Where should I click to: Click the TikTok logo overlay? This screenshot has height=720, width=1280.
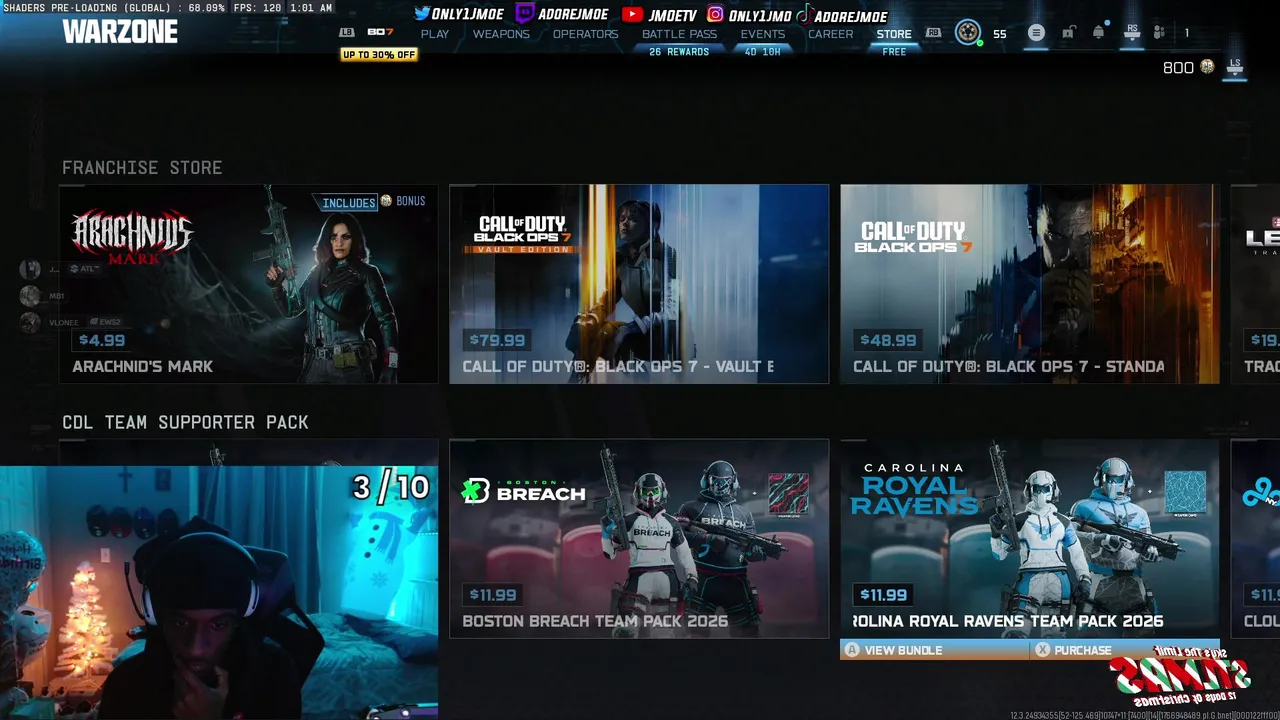[804, 15]
